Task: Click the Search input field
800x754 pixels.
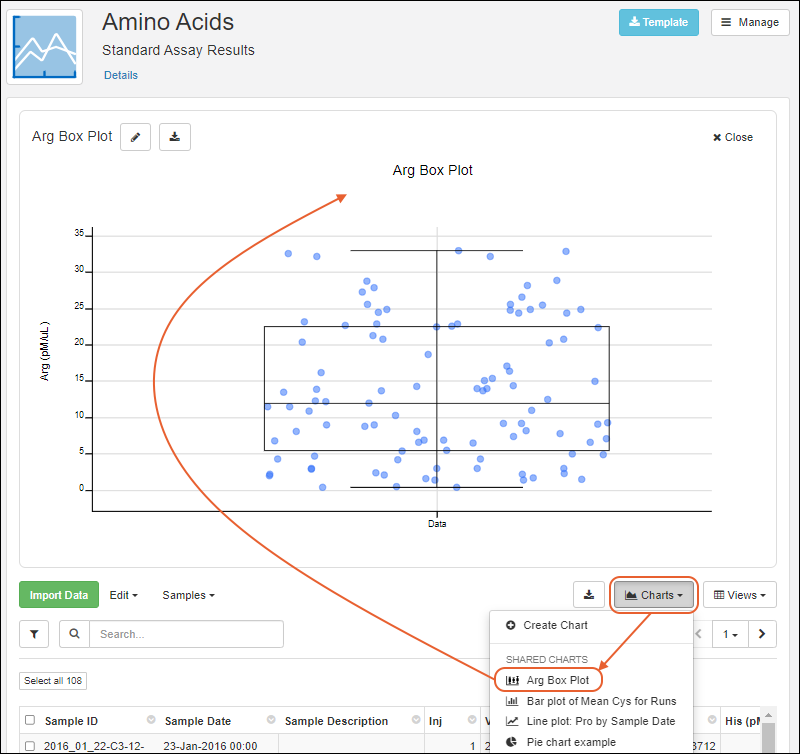Action: point(186,634)
